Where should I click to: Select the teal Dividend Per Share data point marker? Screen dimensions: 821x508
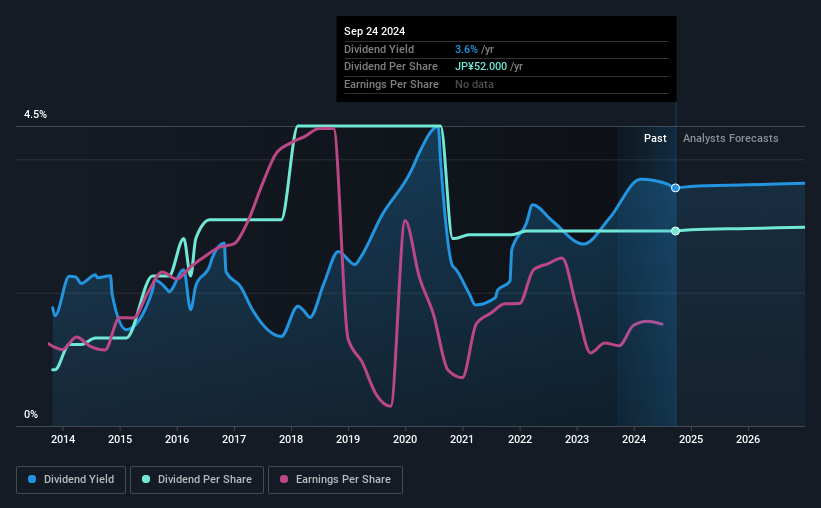675,231
